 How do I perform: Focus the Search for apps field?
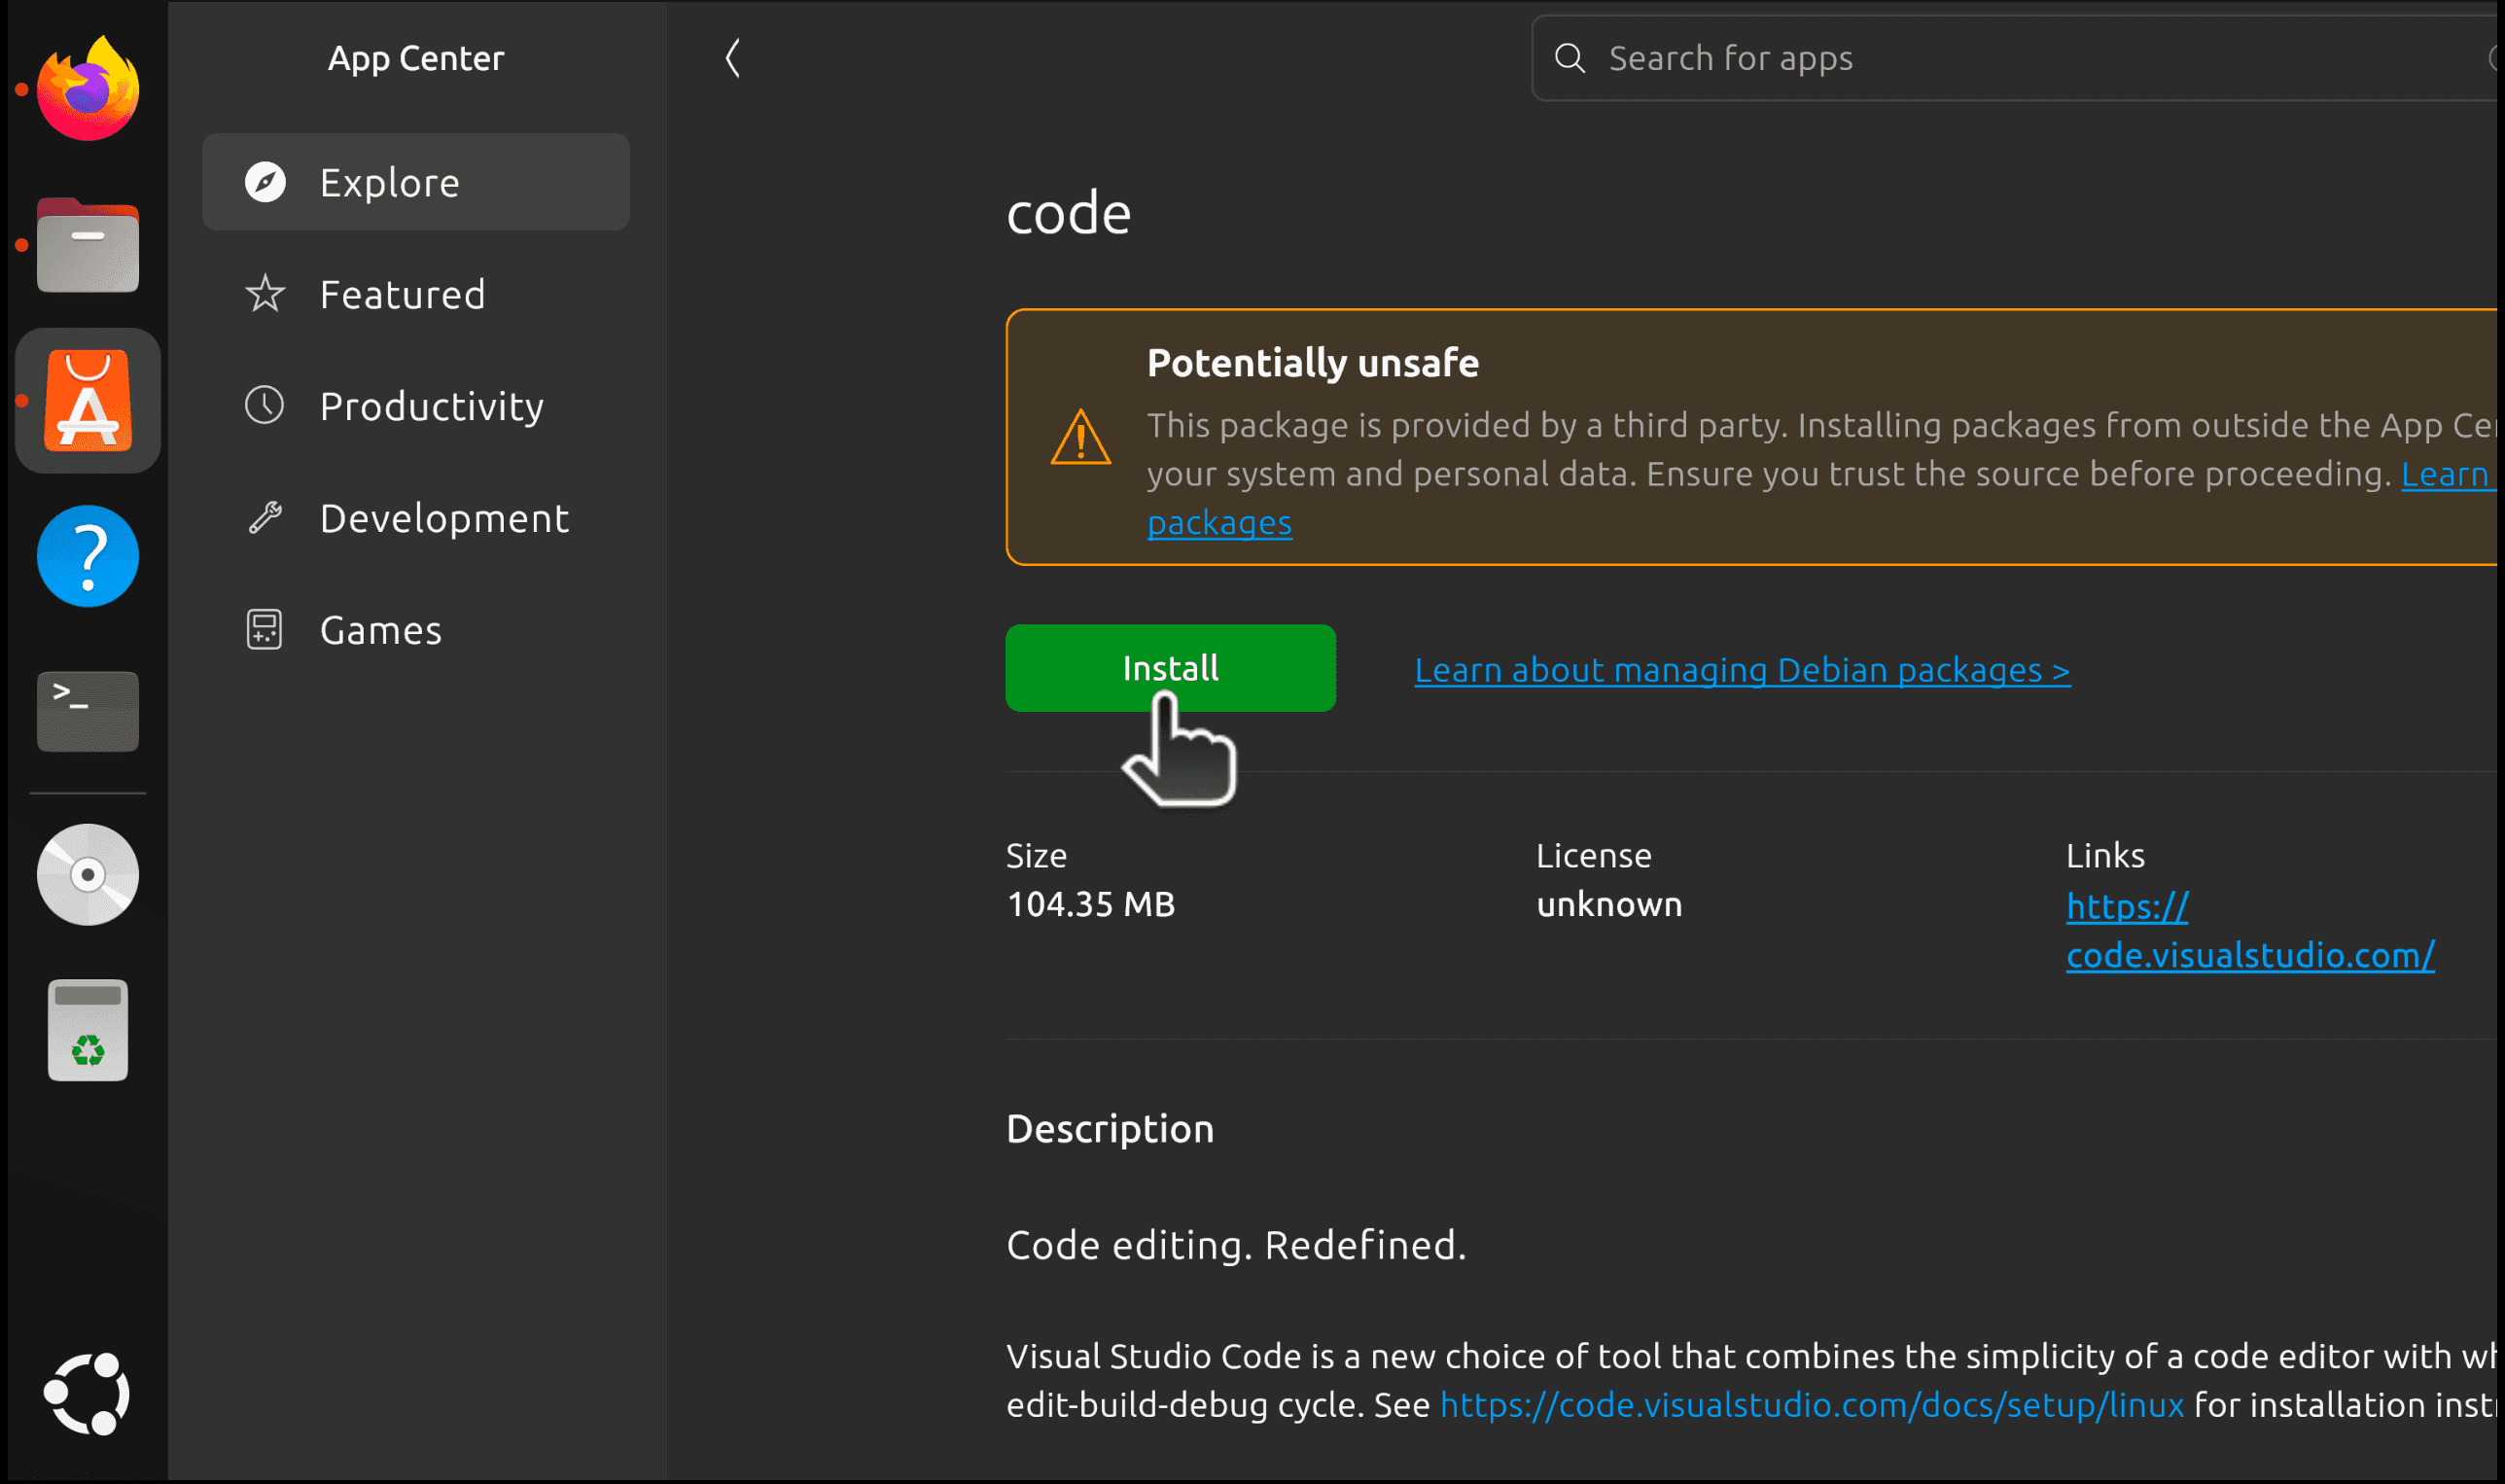[2014, 58]
